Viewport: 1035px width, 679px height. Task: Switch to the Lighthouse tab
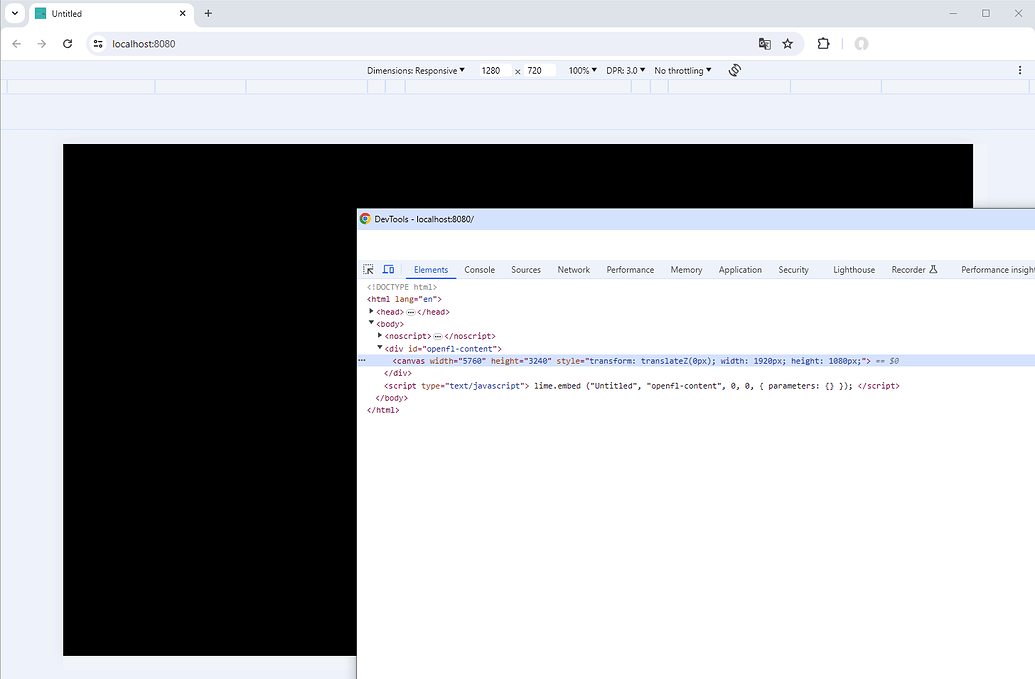tap(853, 270)
